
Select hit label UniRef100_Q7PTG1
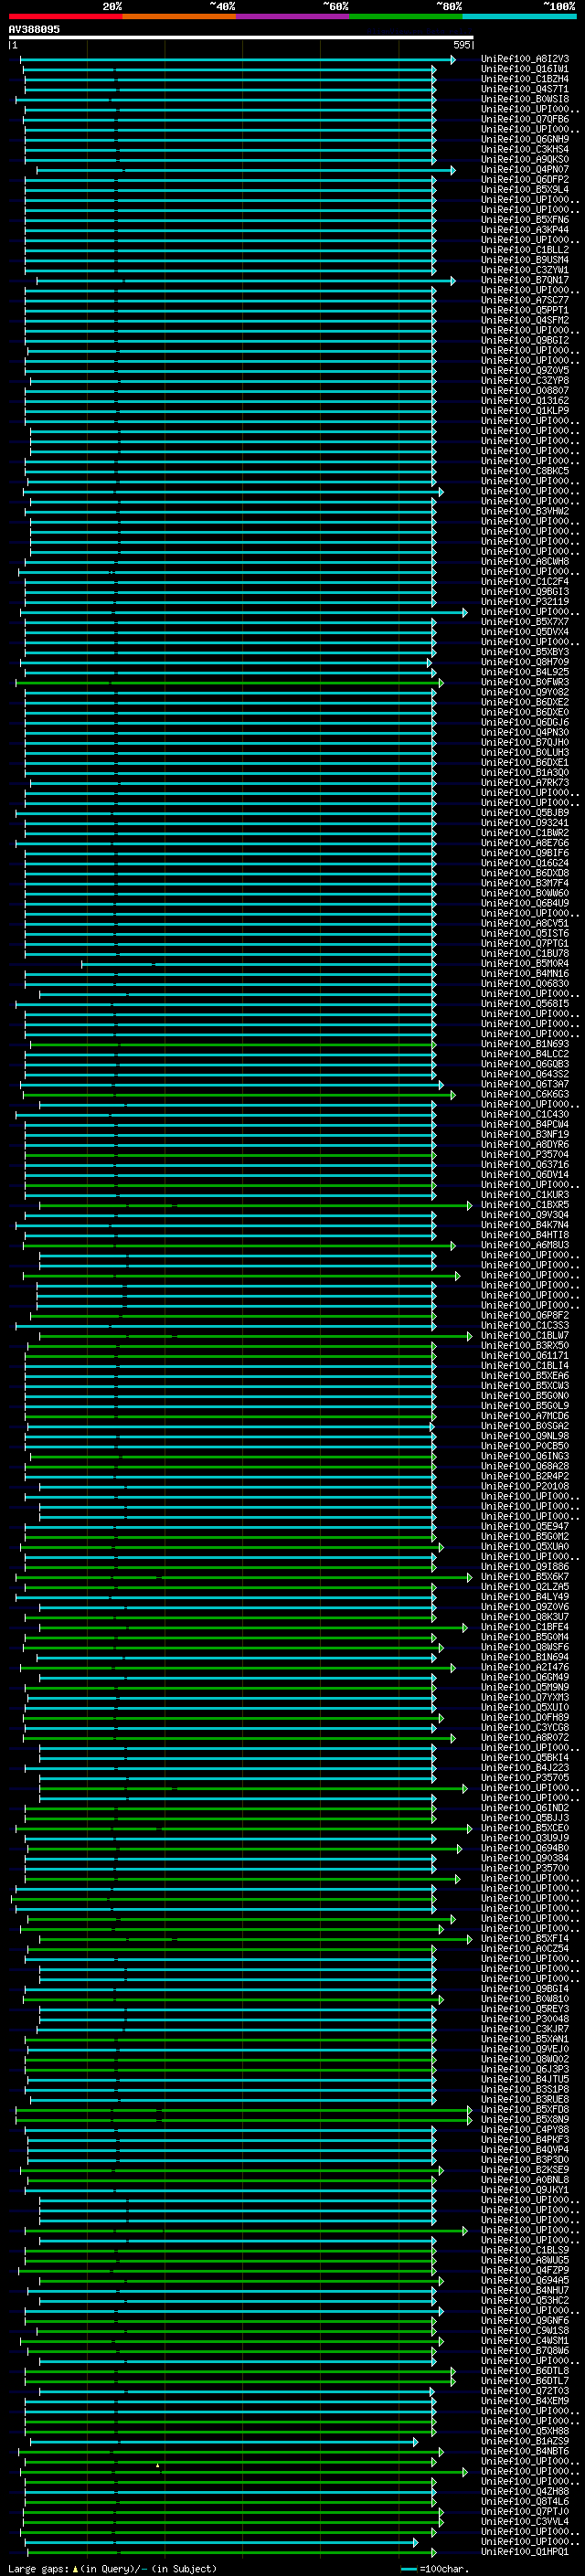pyautogui.click(x=525, y=943)
